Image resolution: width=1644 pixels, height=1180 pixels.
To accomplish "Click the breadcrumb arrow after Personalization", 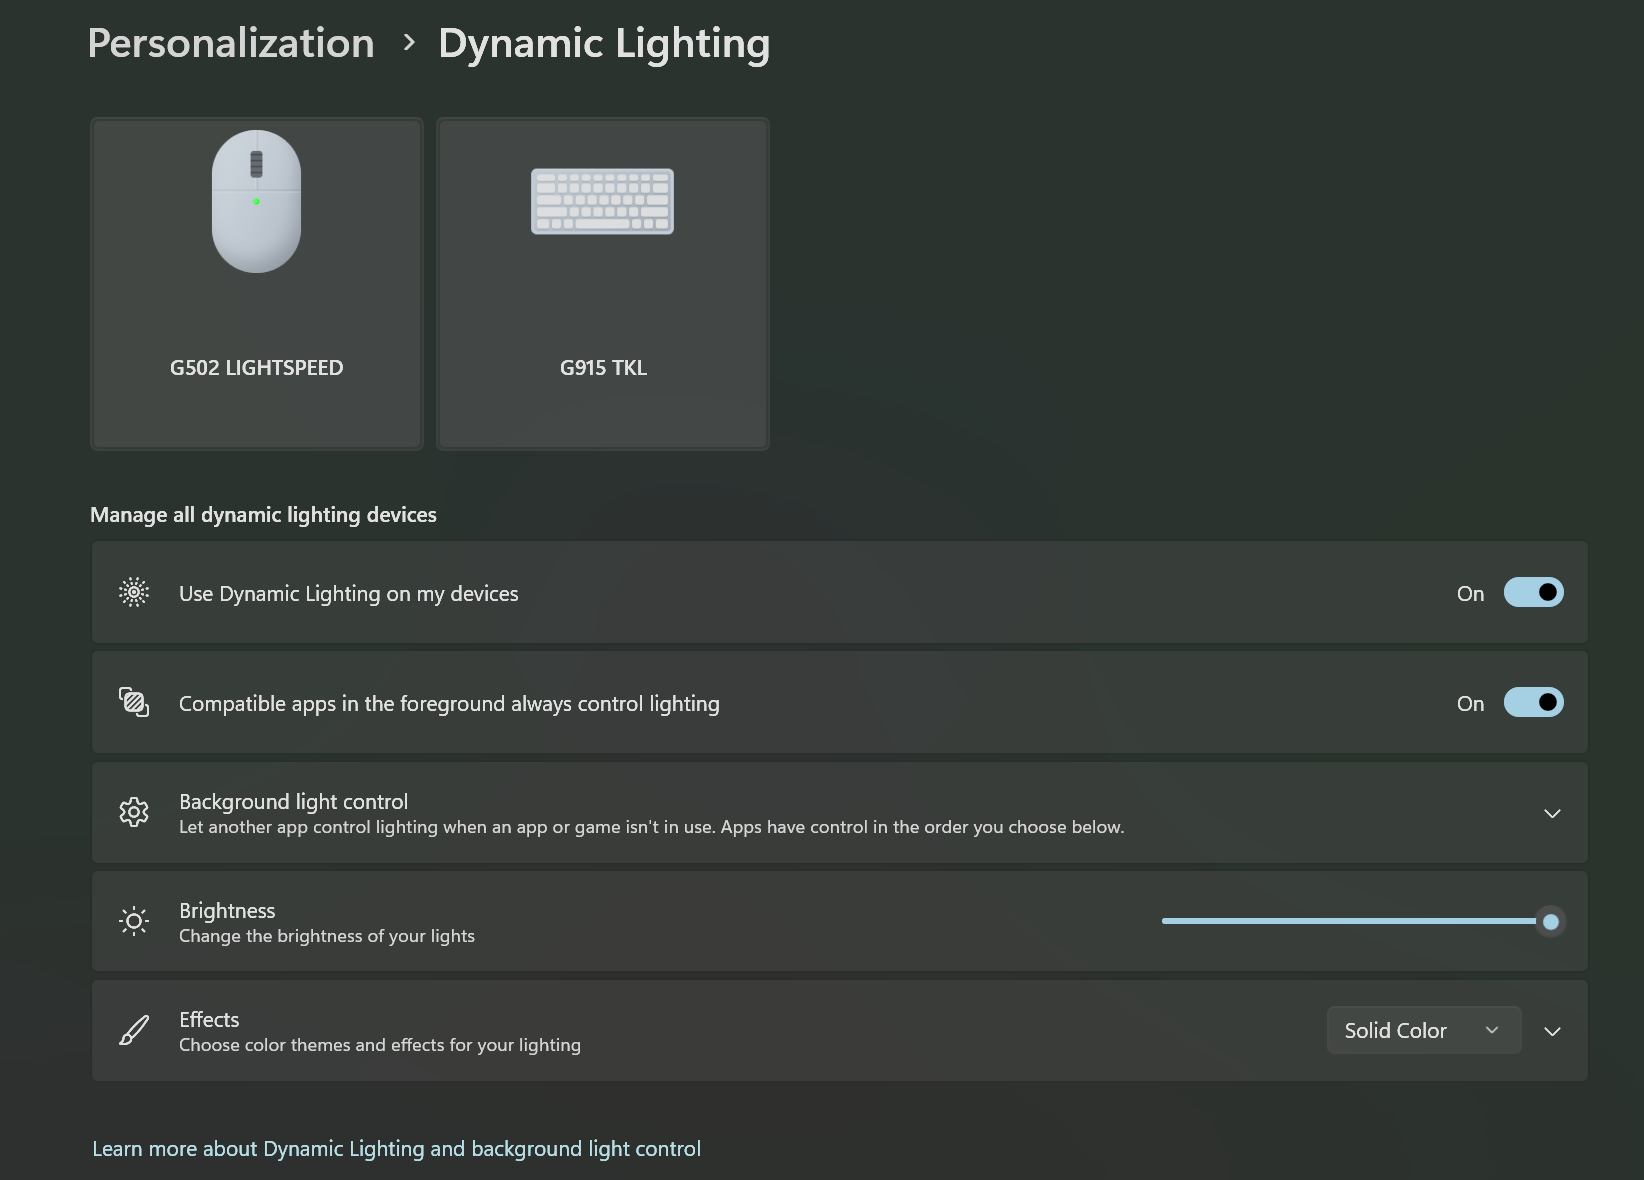I will coord(408,43).
